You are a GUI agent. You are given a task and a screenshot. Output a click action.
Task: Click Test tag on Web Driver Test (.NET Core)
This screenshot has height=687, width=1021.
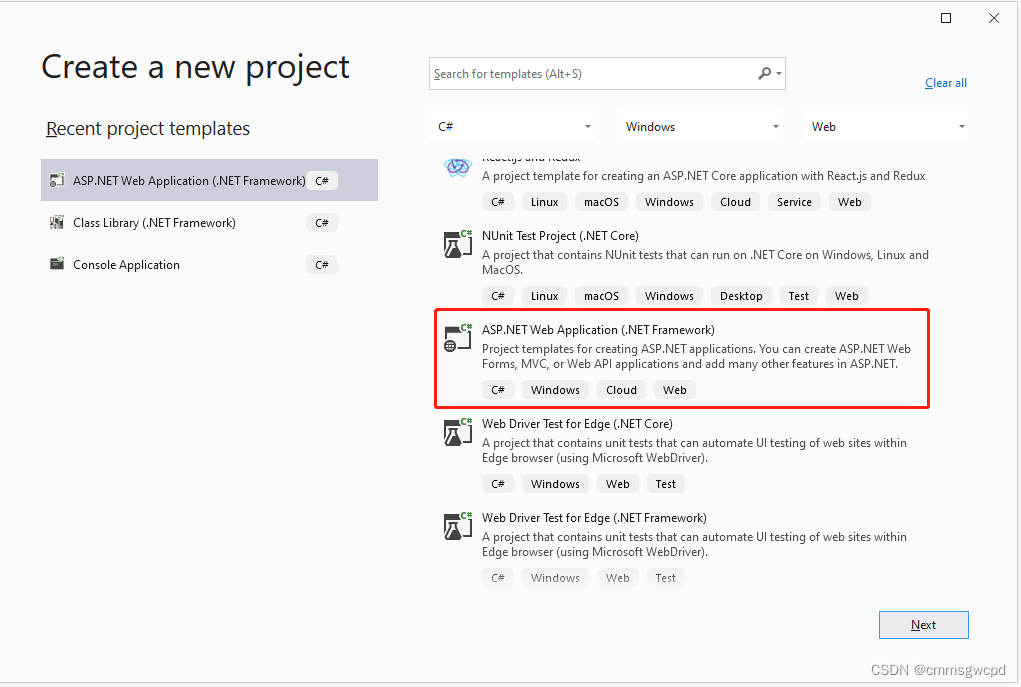point(665,484)
